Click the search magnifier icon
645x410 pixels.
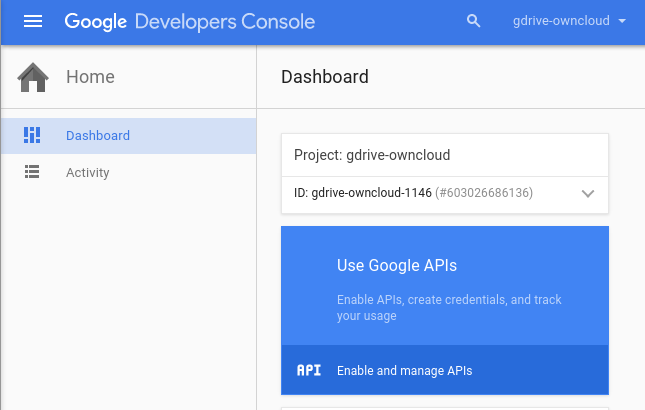pos(474,21)
